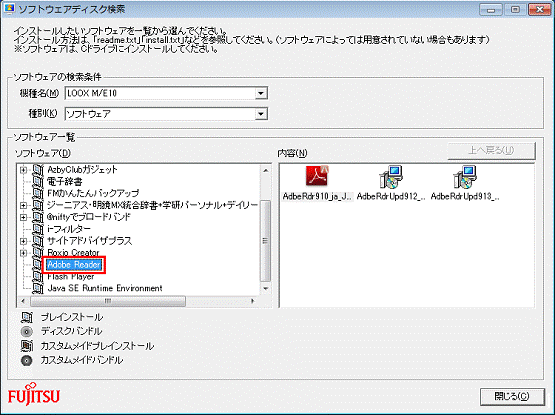Screen dimensions: 555x415
Task: Click the Roxio Creator software icon
Action: point(38,252)
